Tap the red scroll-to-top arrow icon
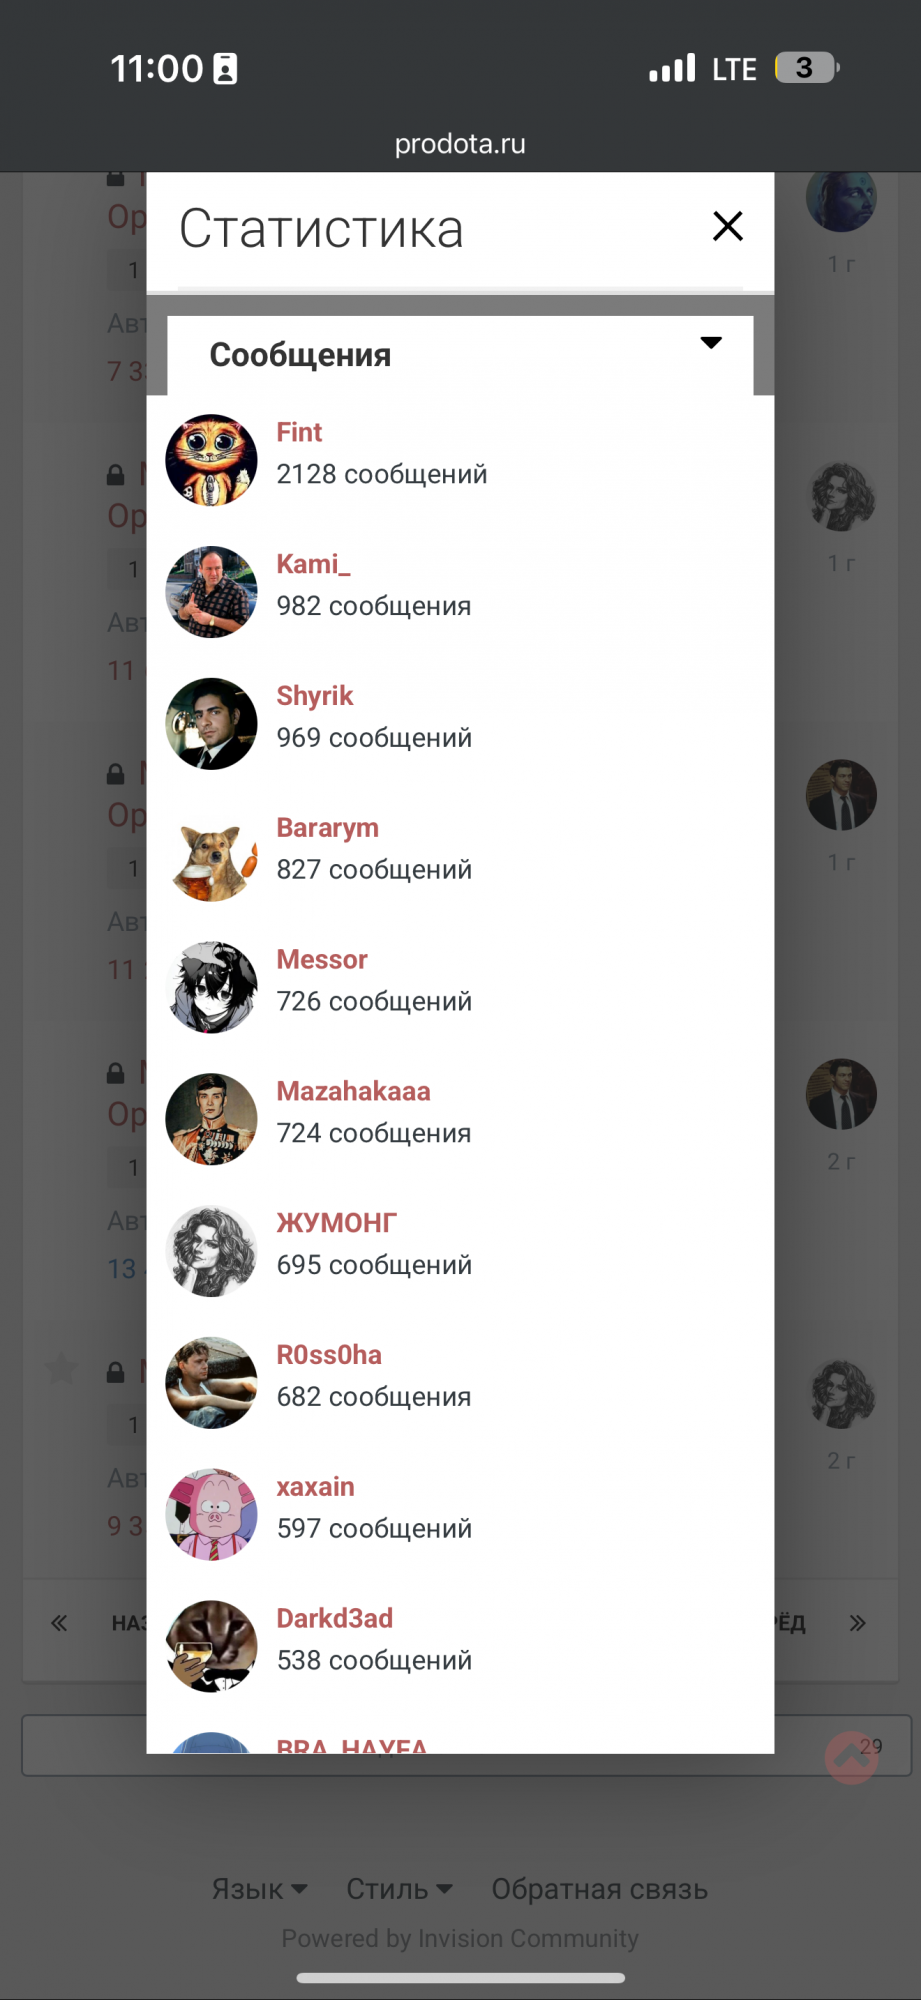This screenshot has width=921, height=2000. pyautogui.click(x=852, y=1757)
